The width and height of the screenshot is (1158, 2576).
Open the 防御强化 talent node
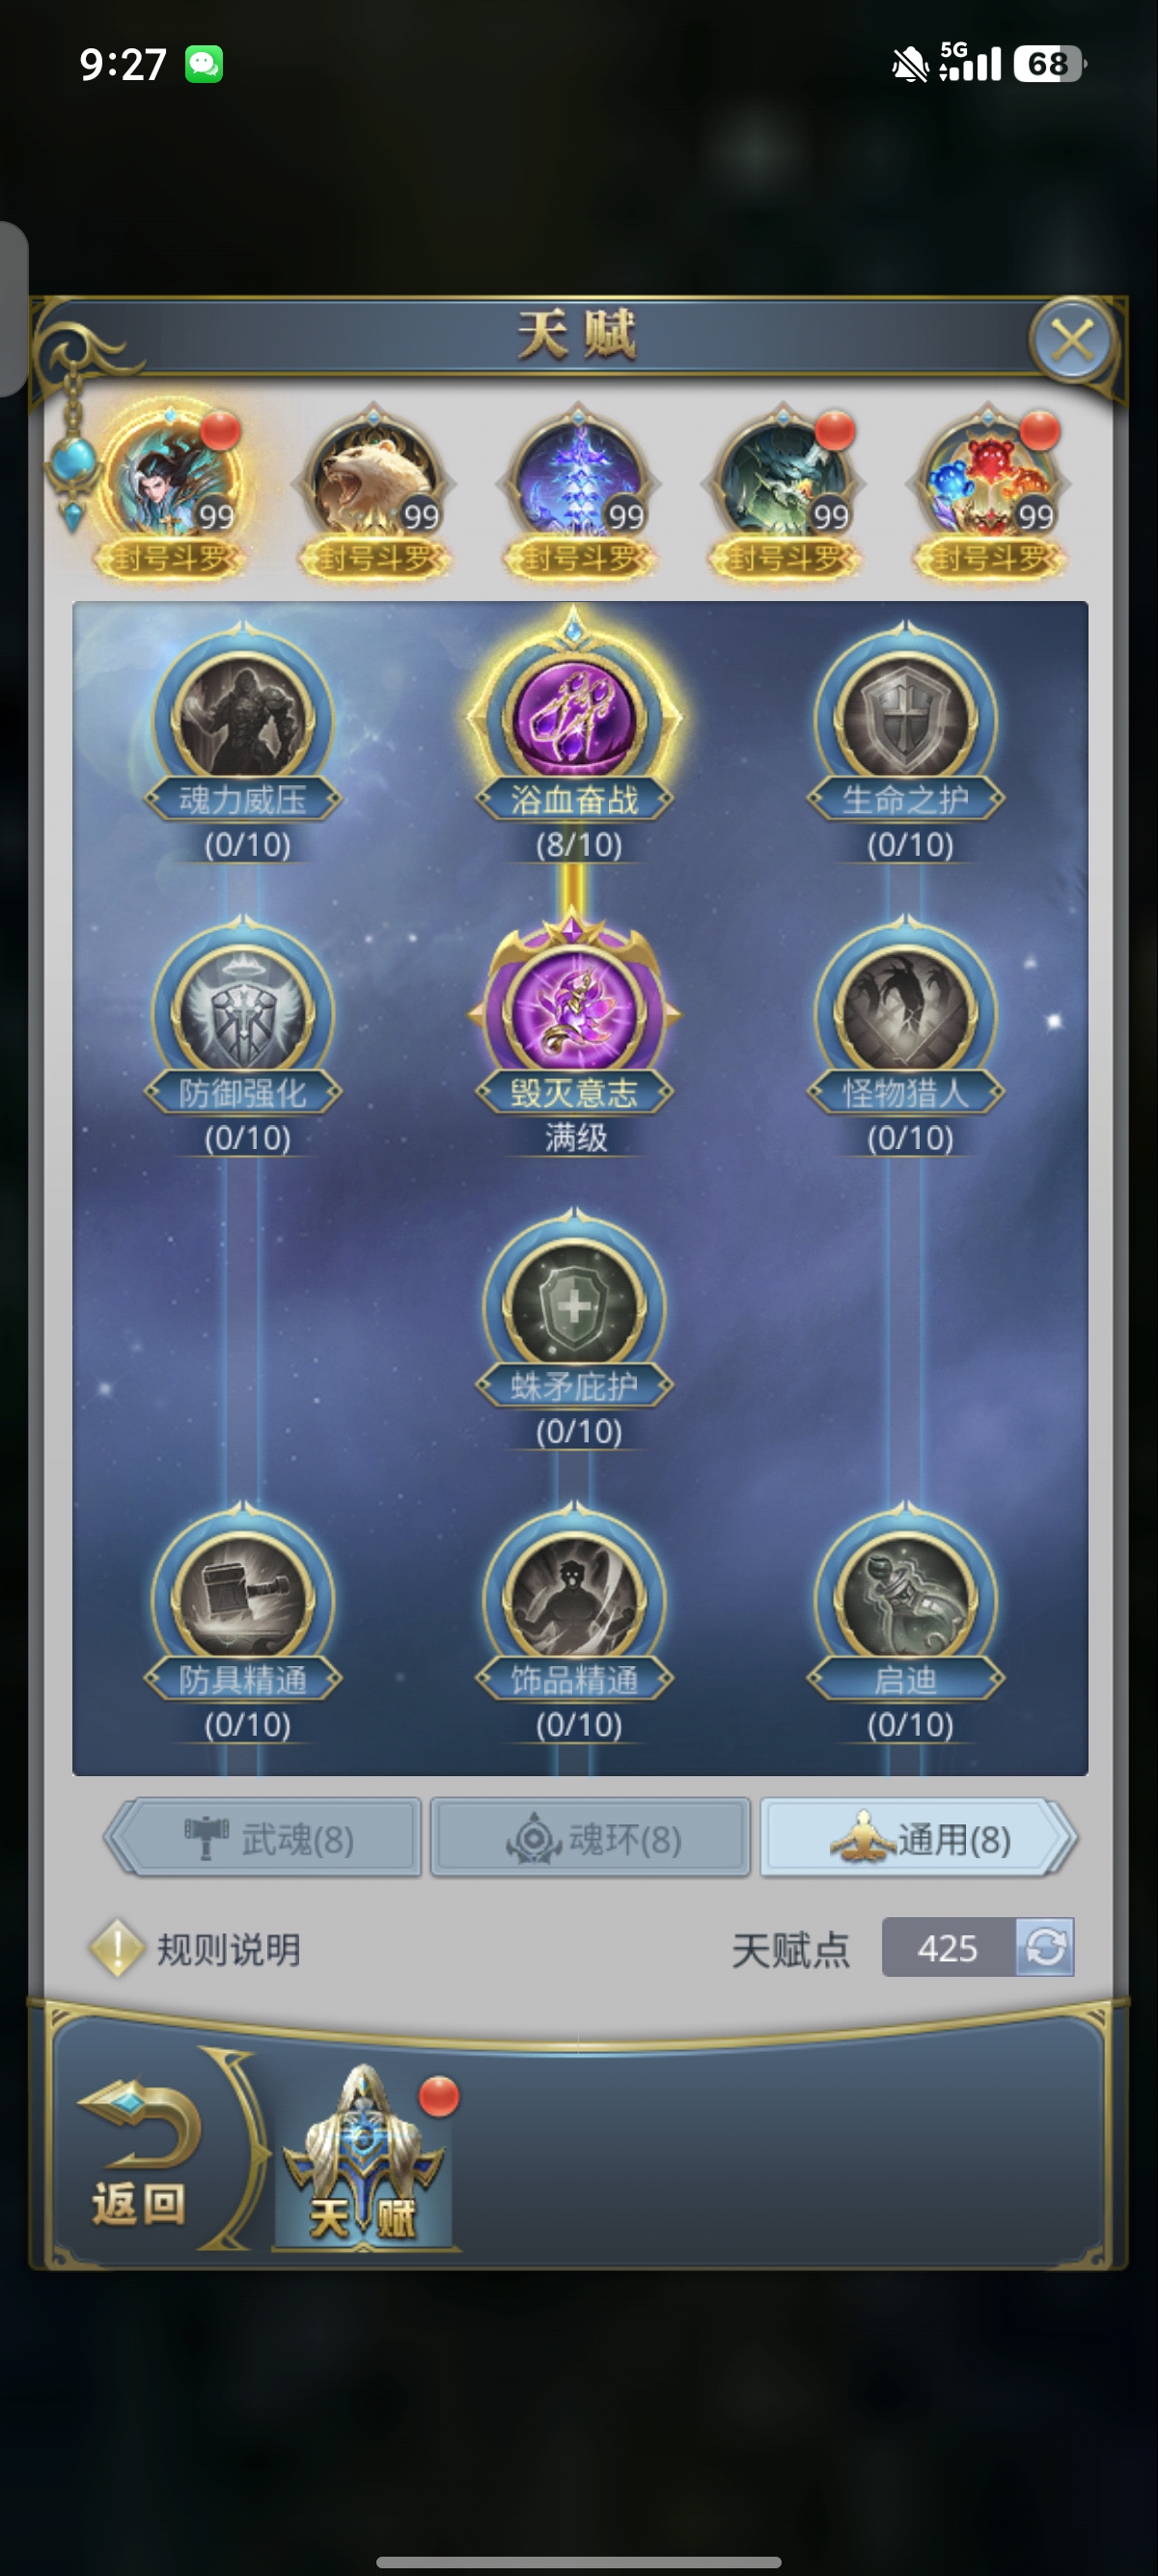pos(243,1012)
